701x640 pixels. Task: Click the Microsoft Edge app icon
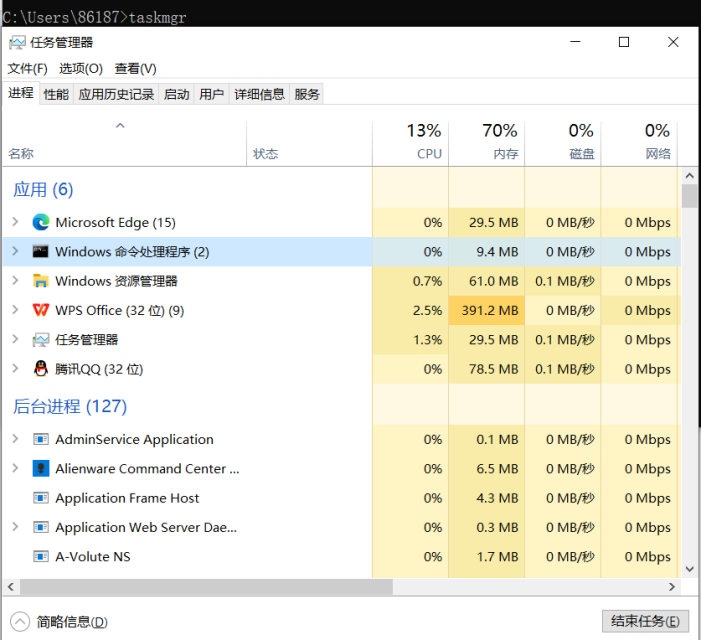tap(41, 222)
